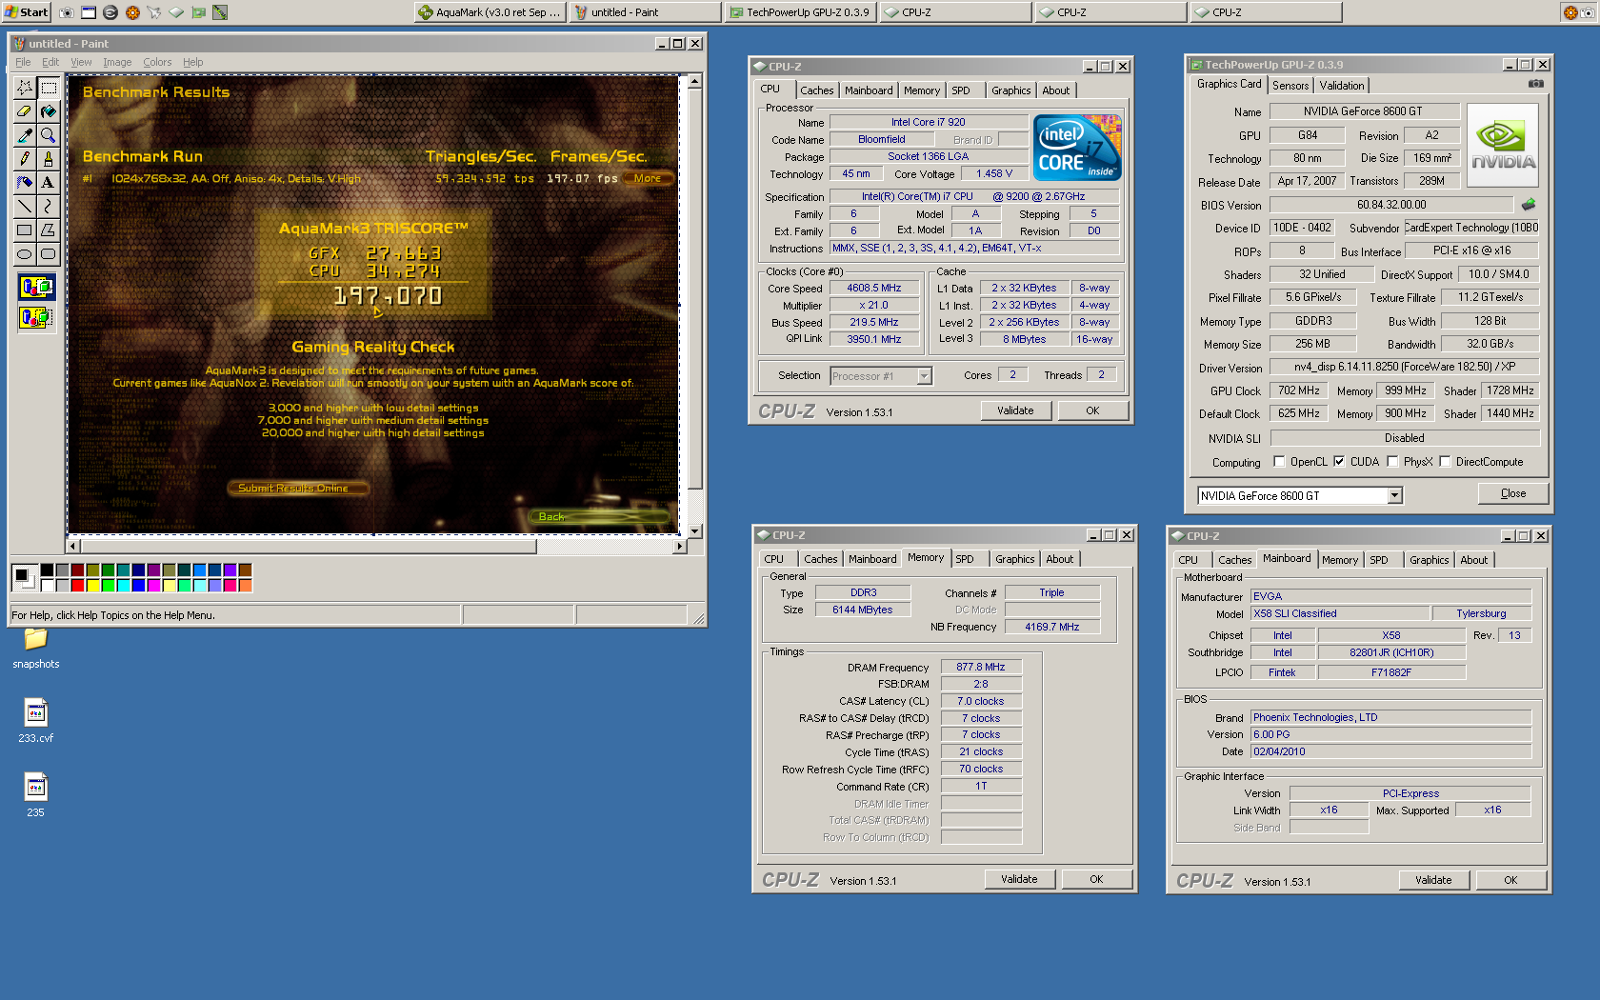This screenshot has width=1600, height=1000.
Task: Pick the yellow color swatch in palette
Action: pyautogui.click(x=92, y=585)
